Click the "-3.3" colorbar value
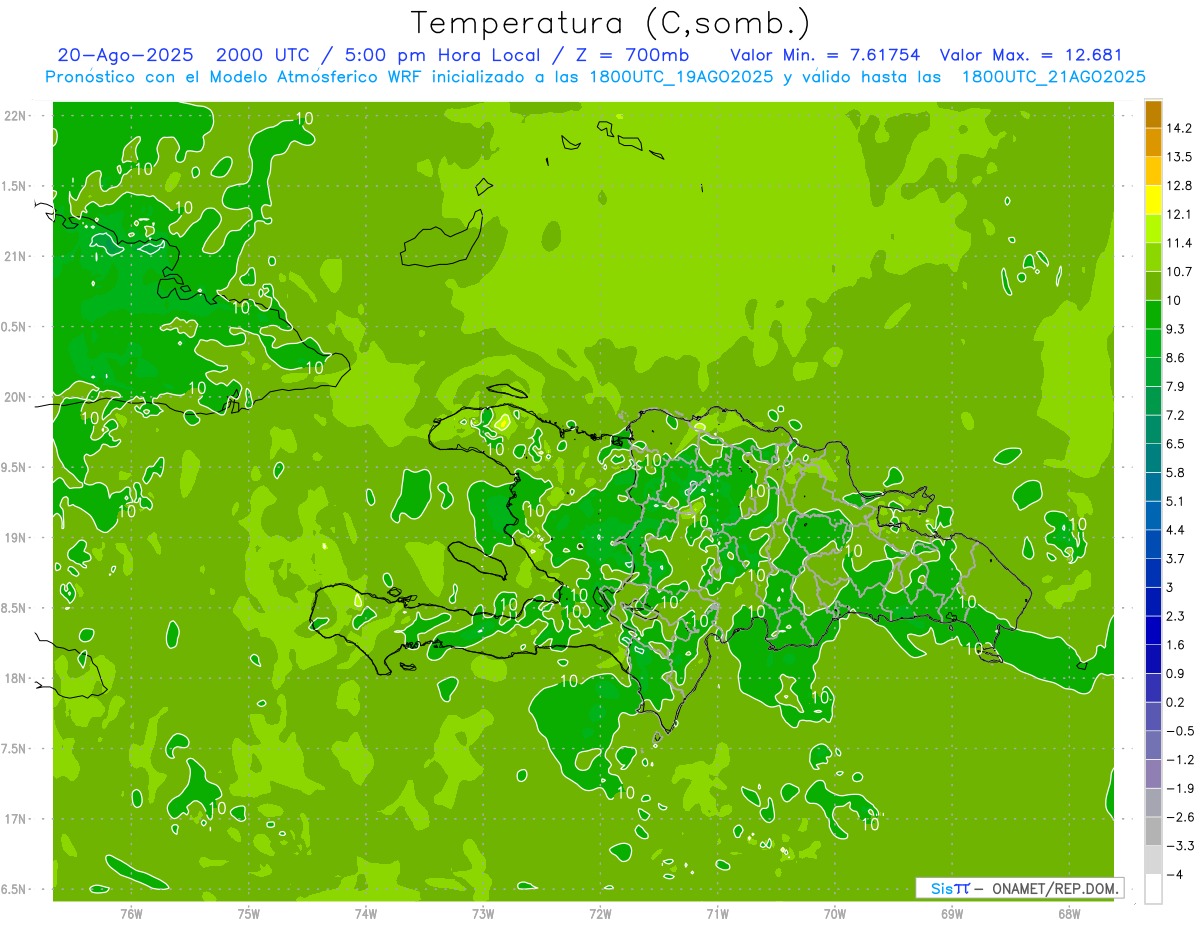 tap(1181, 846)
